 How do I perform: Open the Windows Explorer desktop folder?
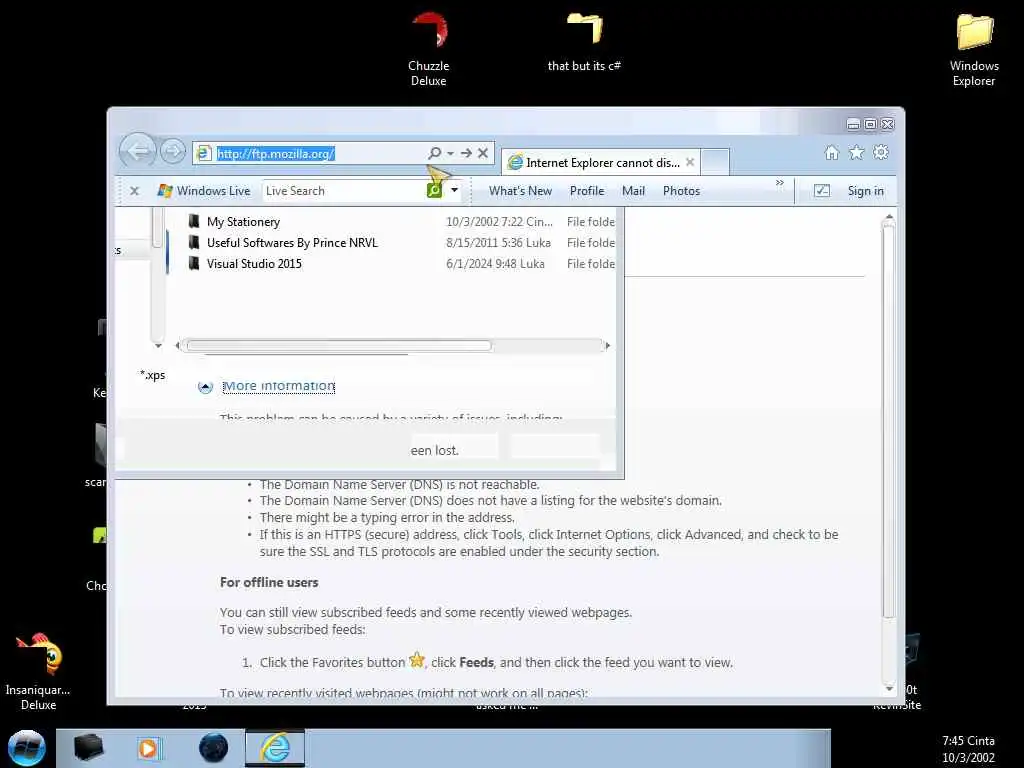pyautogui.click(x=974, y=50)
